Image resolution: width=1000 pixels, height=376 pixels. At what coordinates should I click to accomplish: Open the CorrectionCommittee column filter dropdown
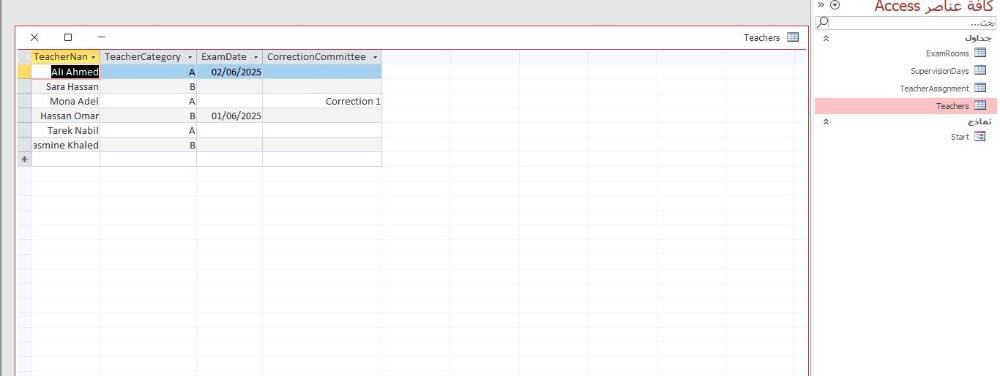point(375,57)
